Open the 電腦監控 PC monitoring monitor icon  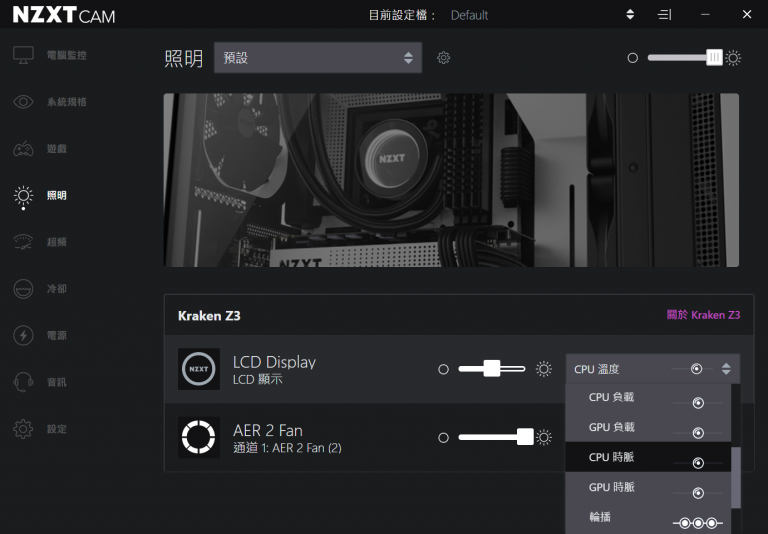coord(23,55)
